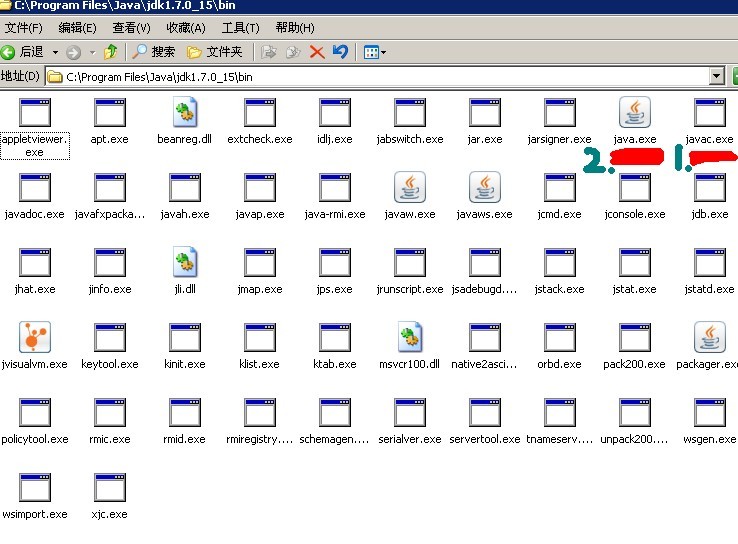Click the extcheck.exe file name
738x544 pixels.
[x=259, y=139]
